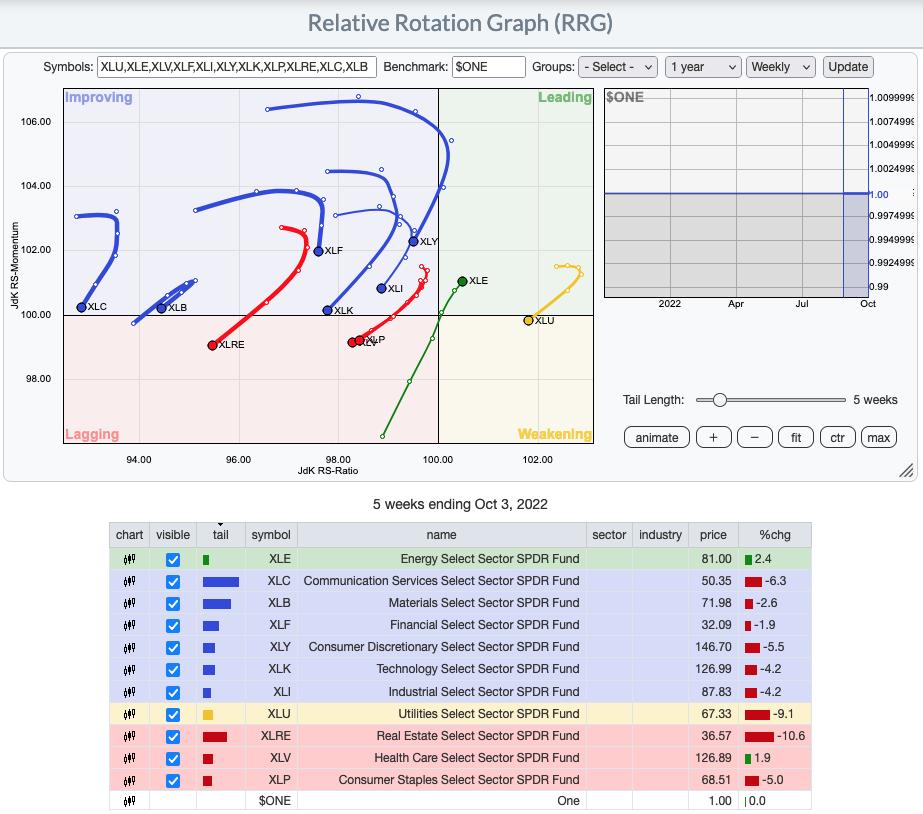The width and height of the screenshot is (923, 814).
Task: Uncheck visibility for XLB
Action: point(172,603)
